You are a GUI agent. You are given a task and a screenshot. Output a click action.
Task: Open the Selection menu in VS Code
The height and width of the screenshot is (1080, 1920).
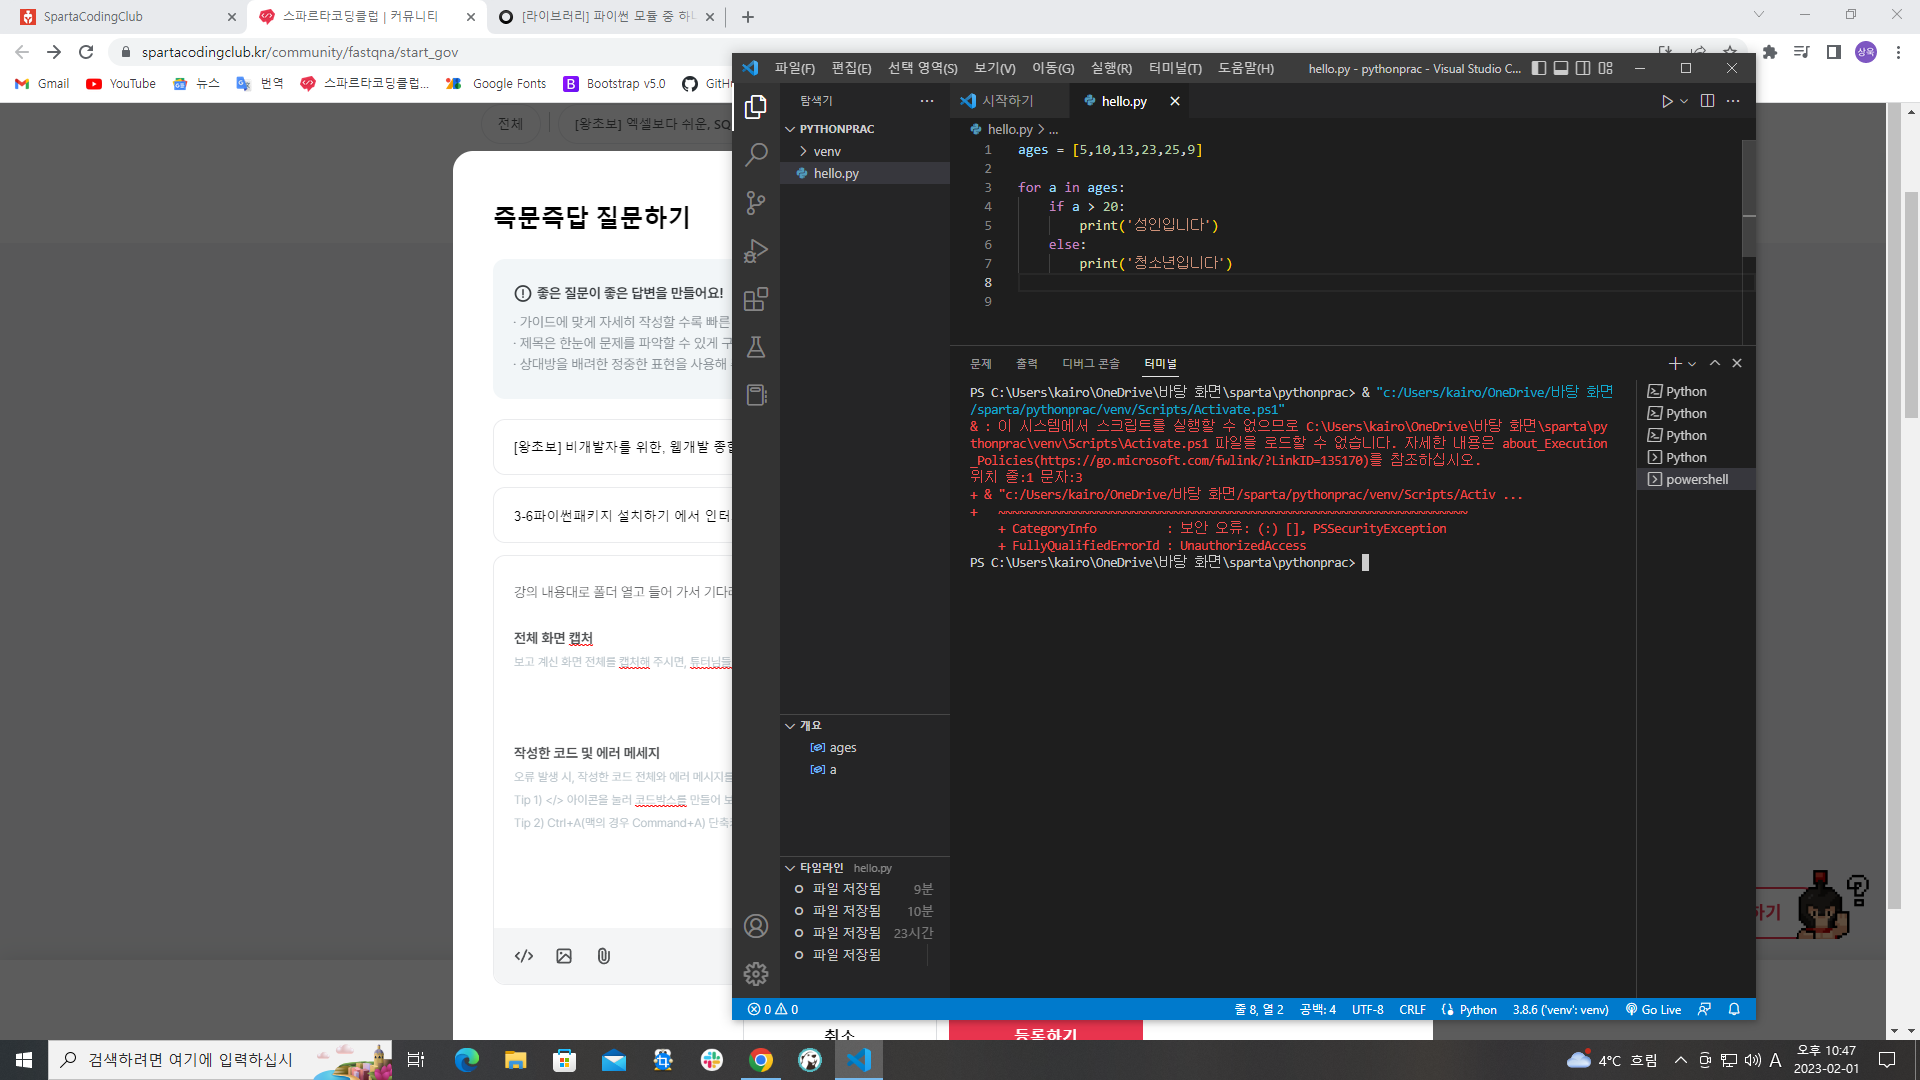[922, 68]
